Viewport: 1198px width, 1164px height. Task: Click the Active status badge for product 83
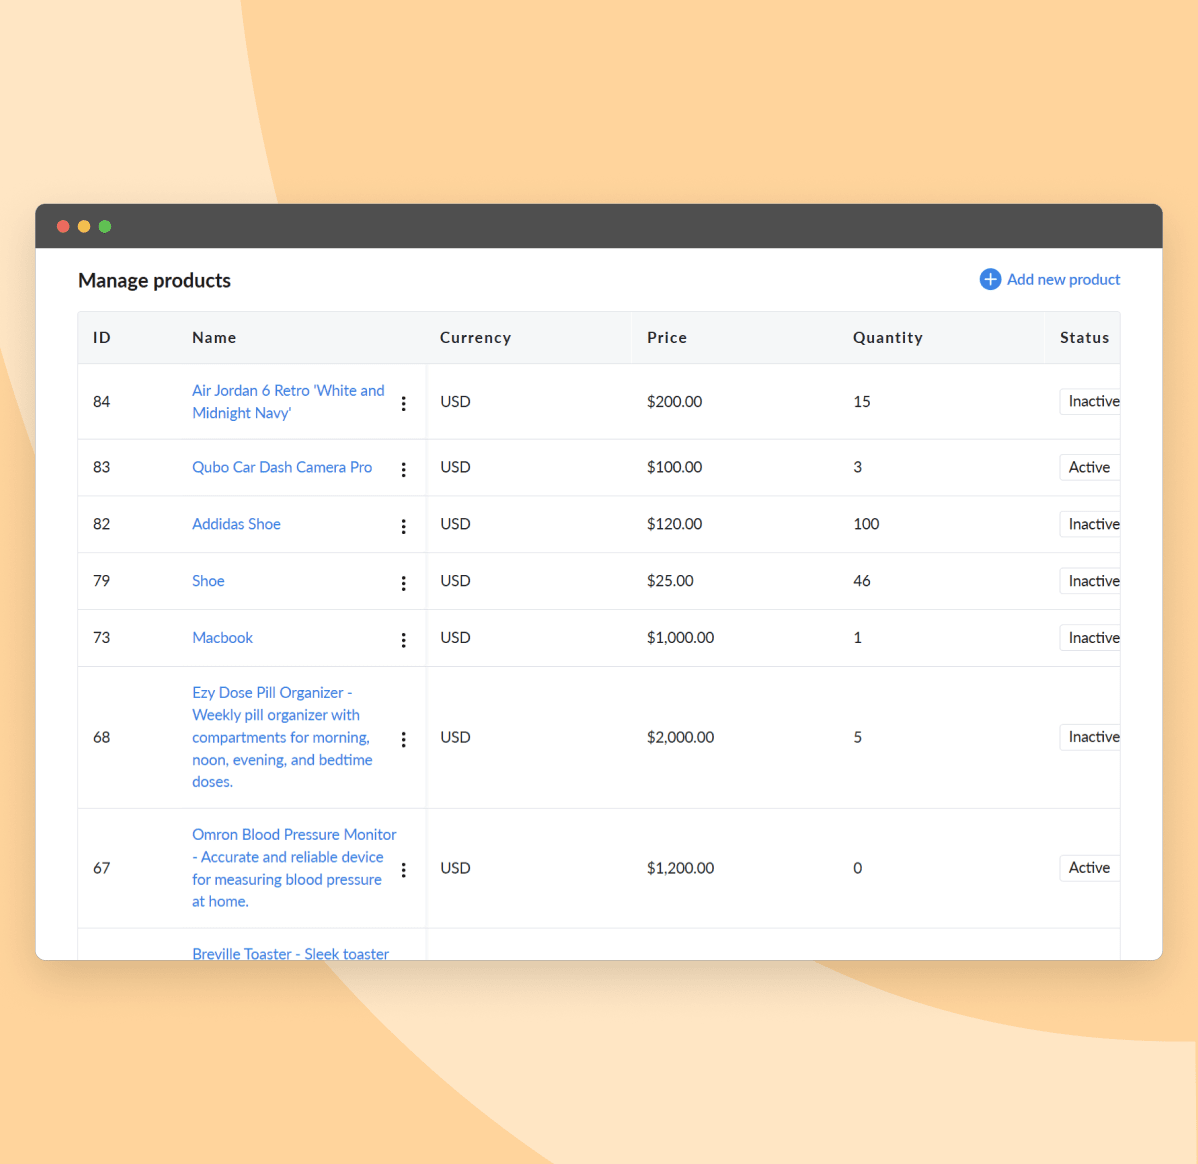[1090, 467]
